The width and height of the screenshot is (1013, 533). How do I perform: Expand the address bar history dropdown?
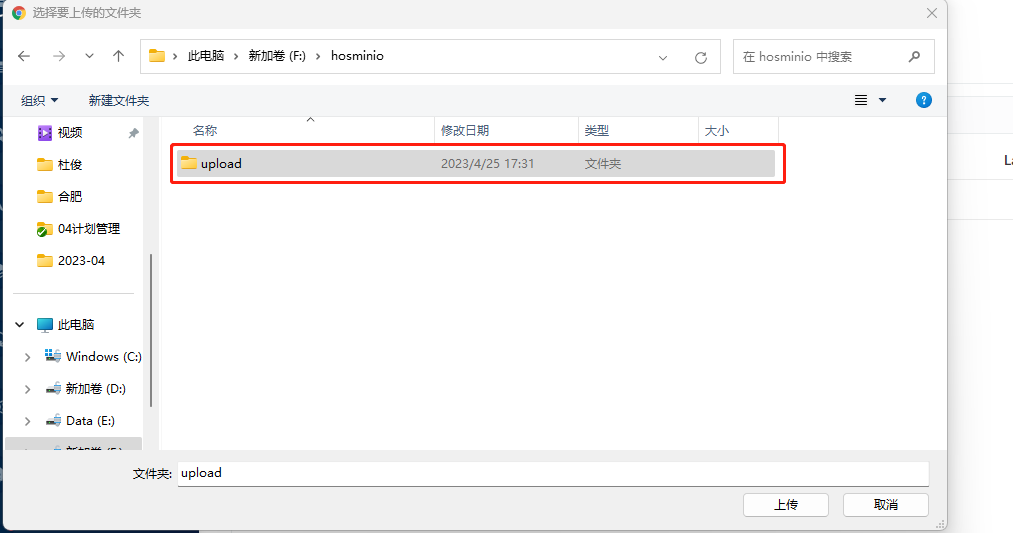tap(663, 58)
